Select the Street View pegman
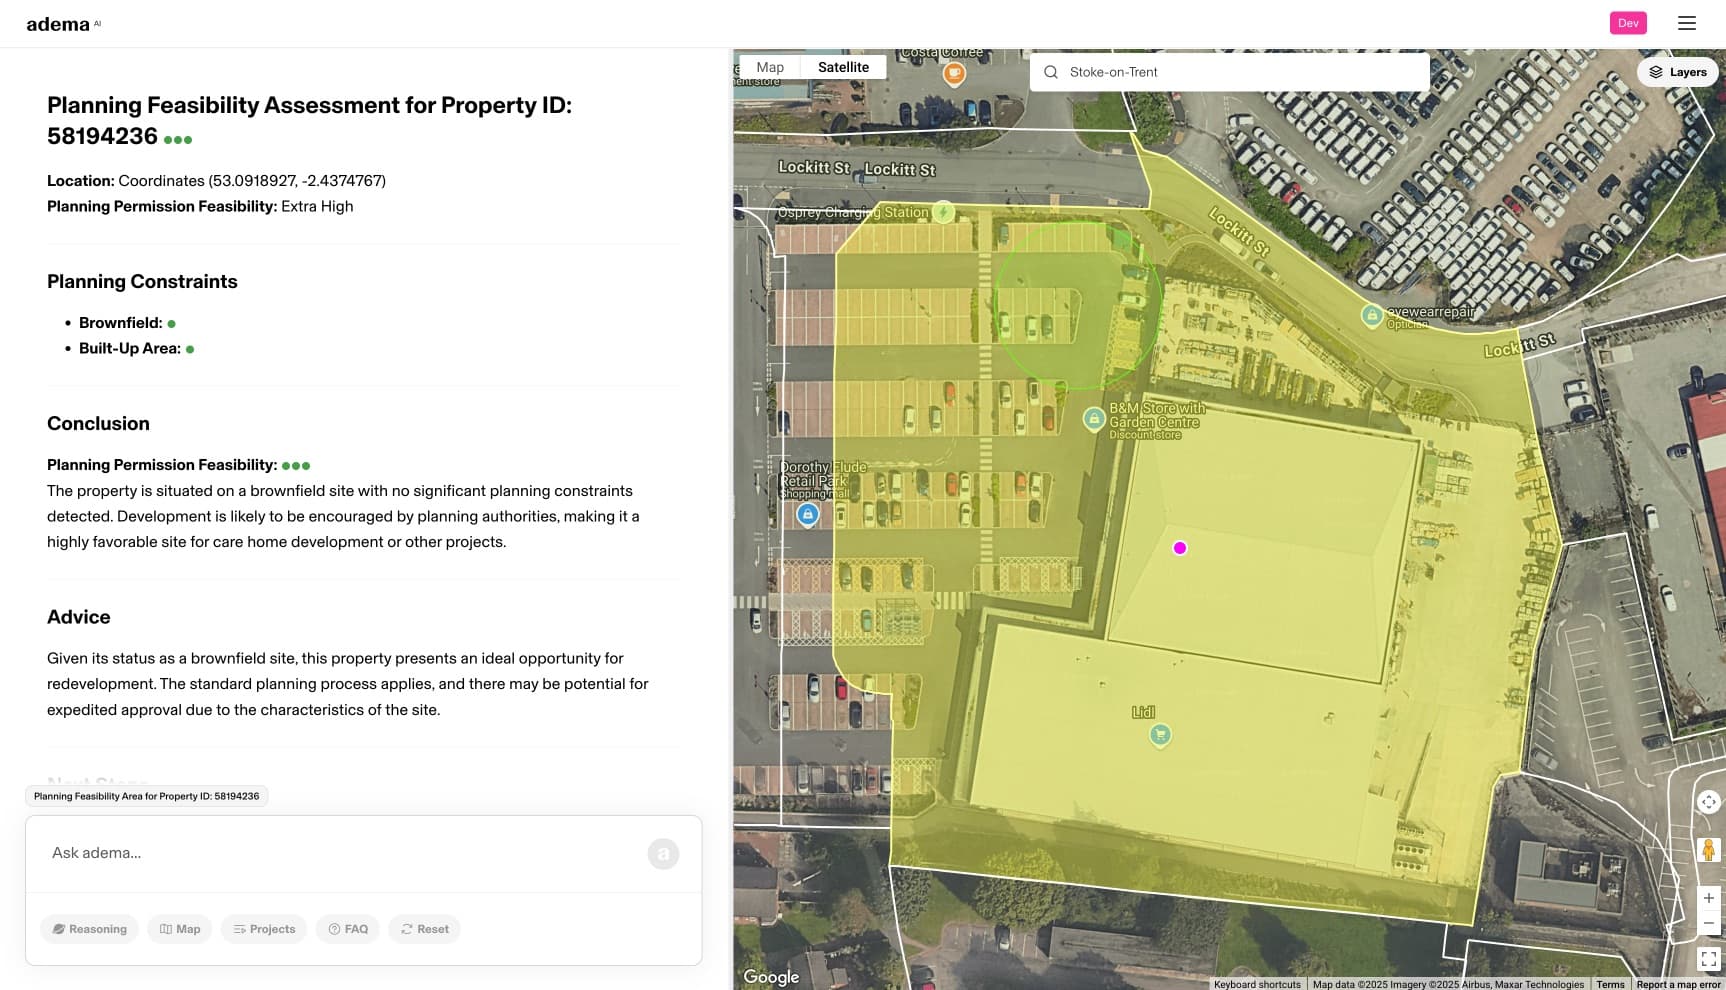The width and height of the screenshot is (1726, 990). pyautogui.click(x=1708, y=850)
